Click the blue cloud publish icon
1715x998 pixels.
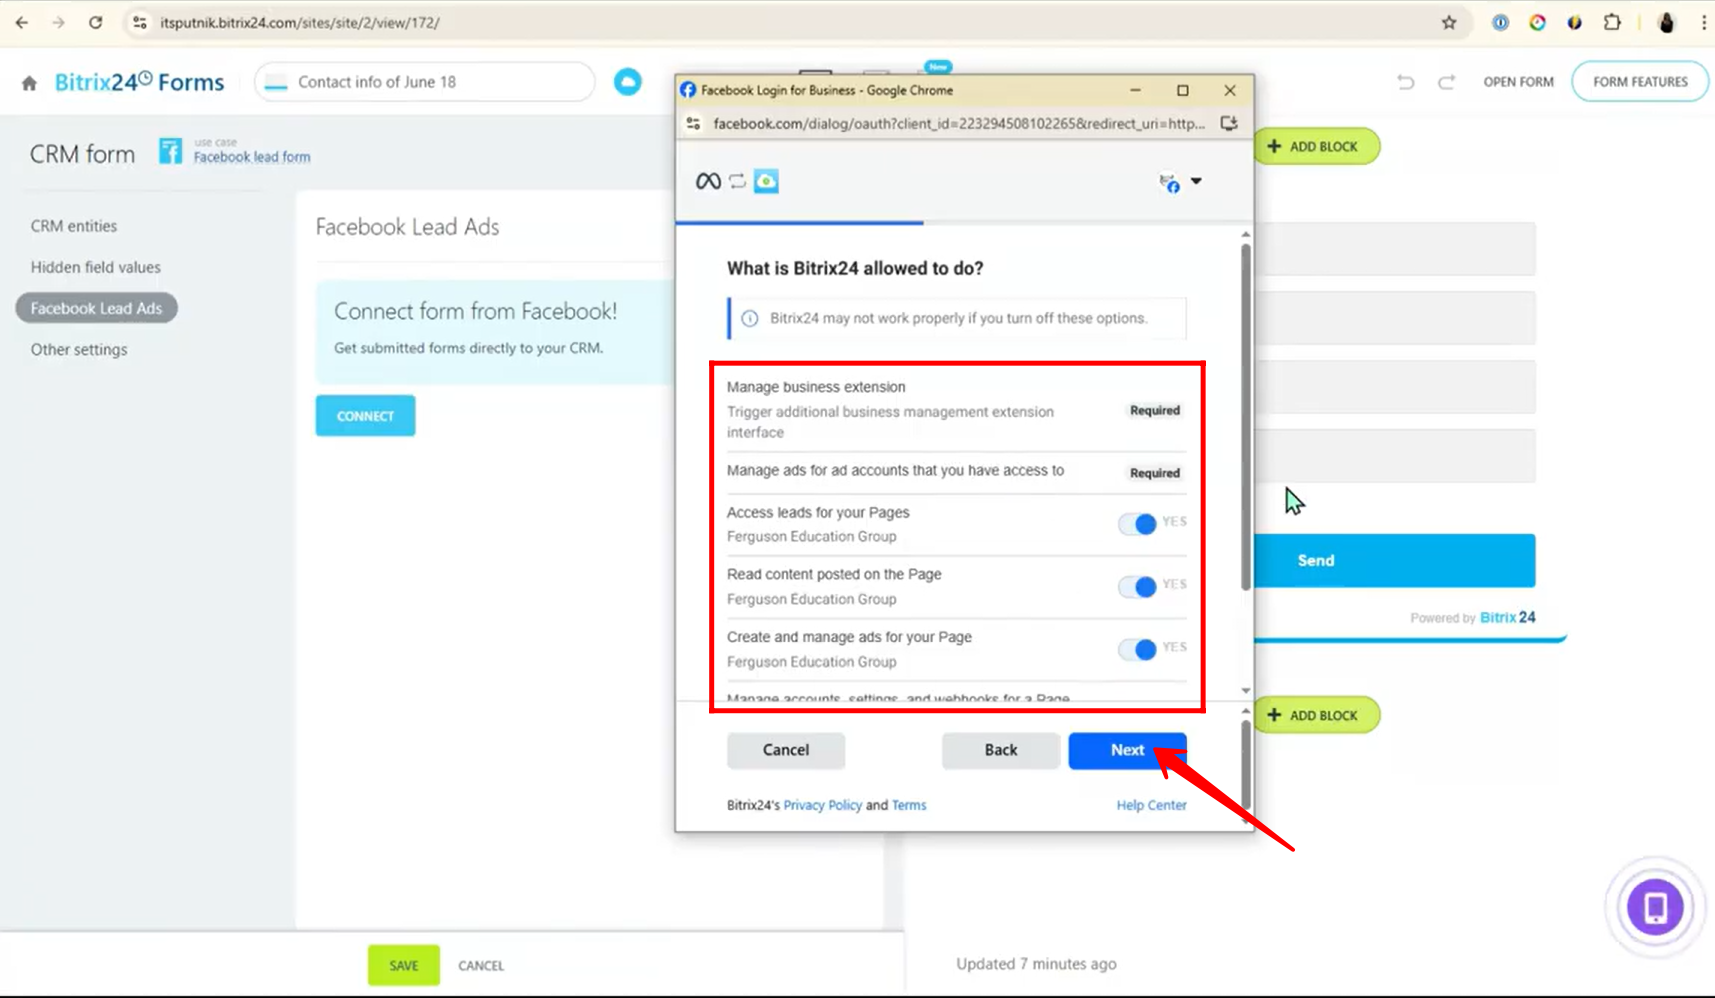click(627, 82)
